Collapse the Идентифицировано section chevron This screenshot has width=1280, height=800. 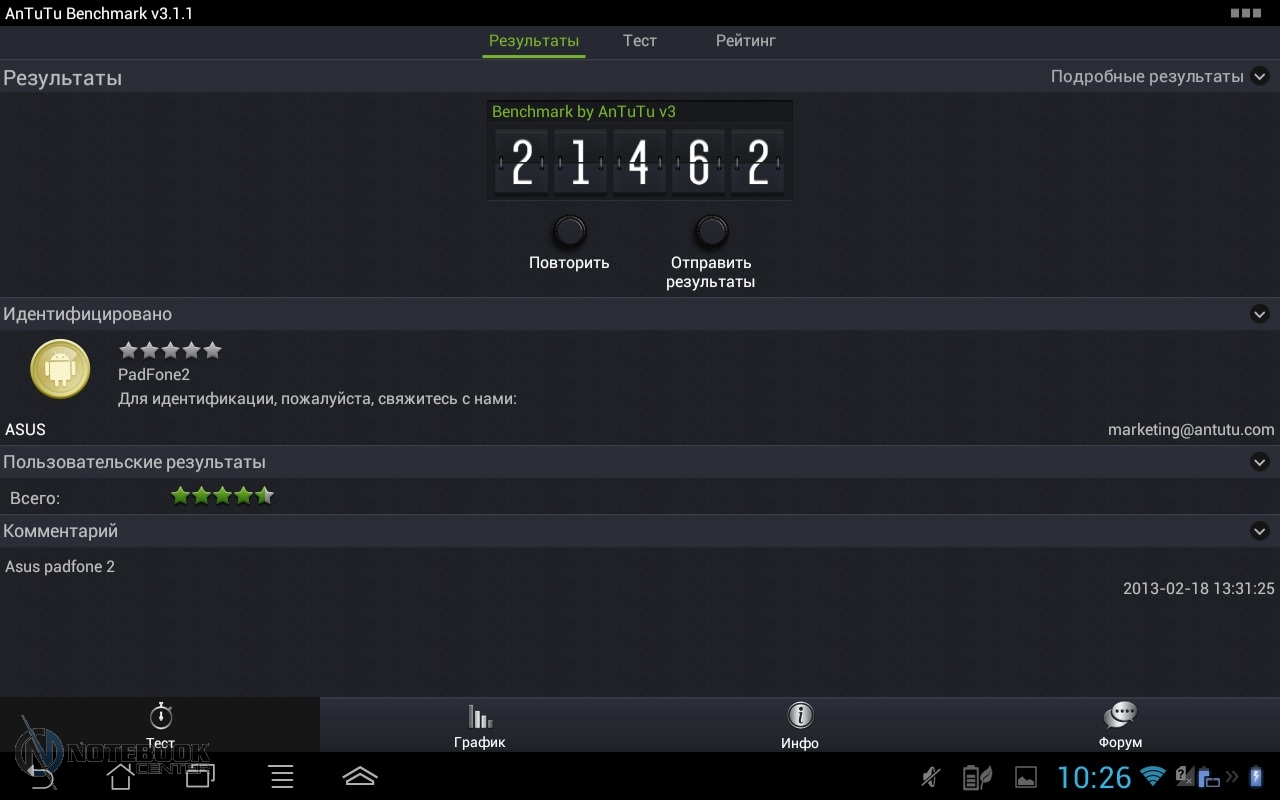[x=1259, y=314]
